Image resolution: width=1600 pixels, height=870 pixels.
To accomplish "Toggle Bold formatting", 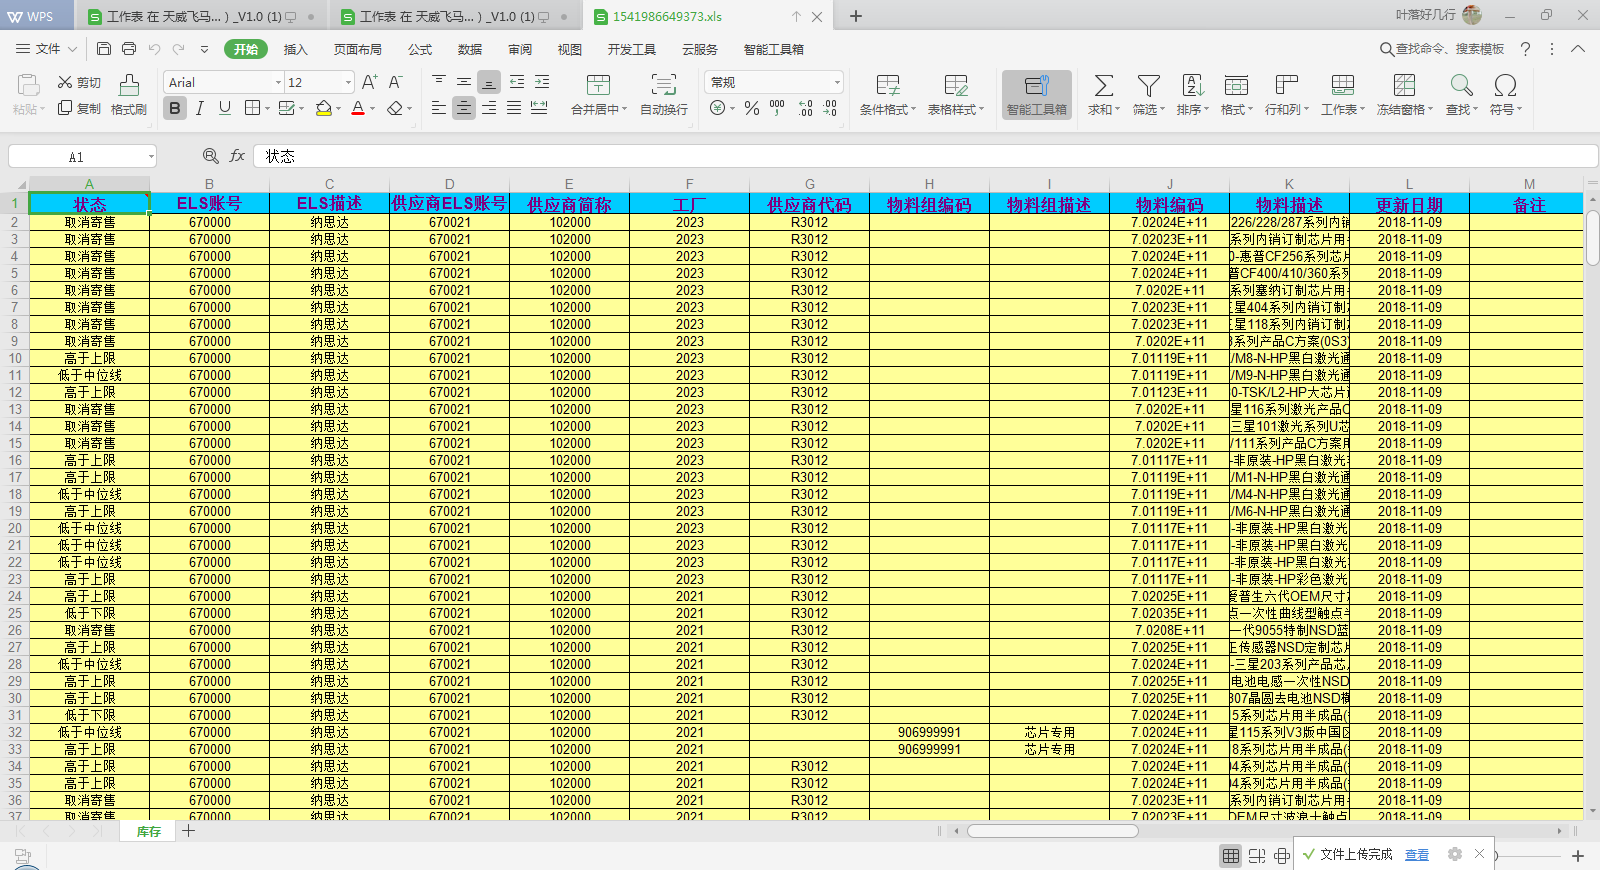I will tap(175, 108).
